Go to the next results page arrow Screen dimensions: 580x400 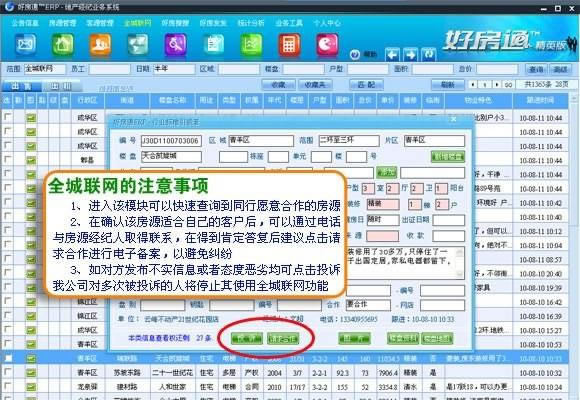point(497,85)
